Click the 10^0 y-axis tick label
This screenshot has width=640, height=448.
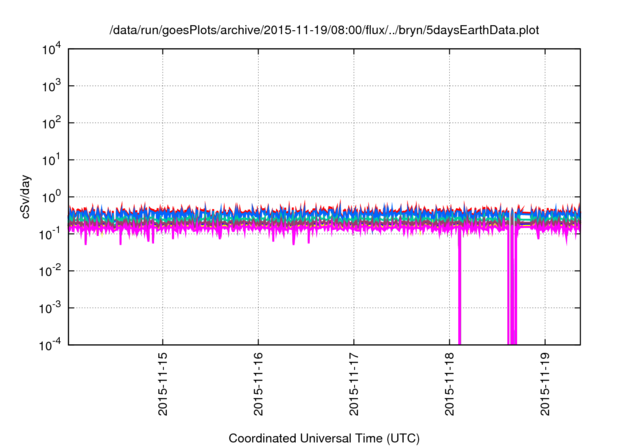[51, 197]
